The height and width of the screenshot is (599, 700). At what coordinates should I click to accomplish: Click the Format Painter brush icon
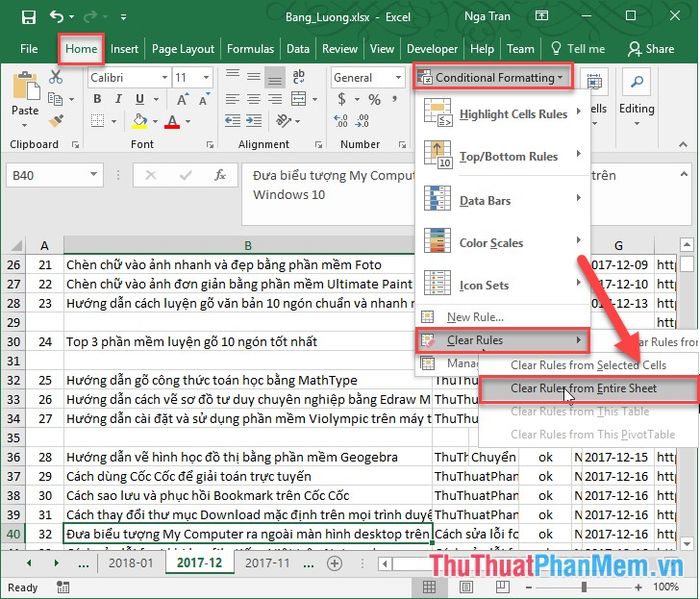click(x=57, y=120)
